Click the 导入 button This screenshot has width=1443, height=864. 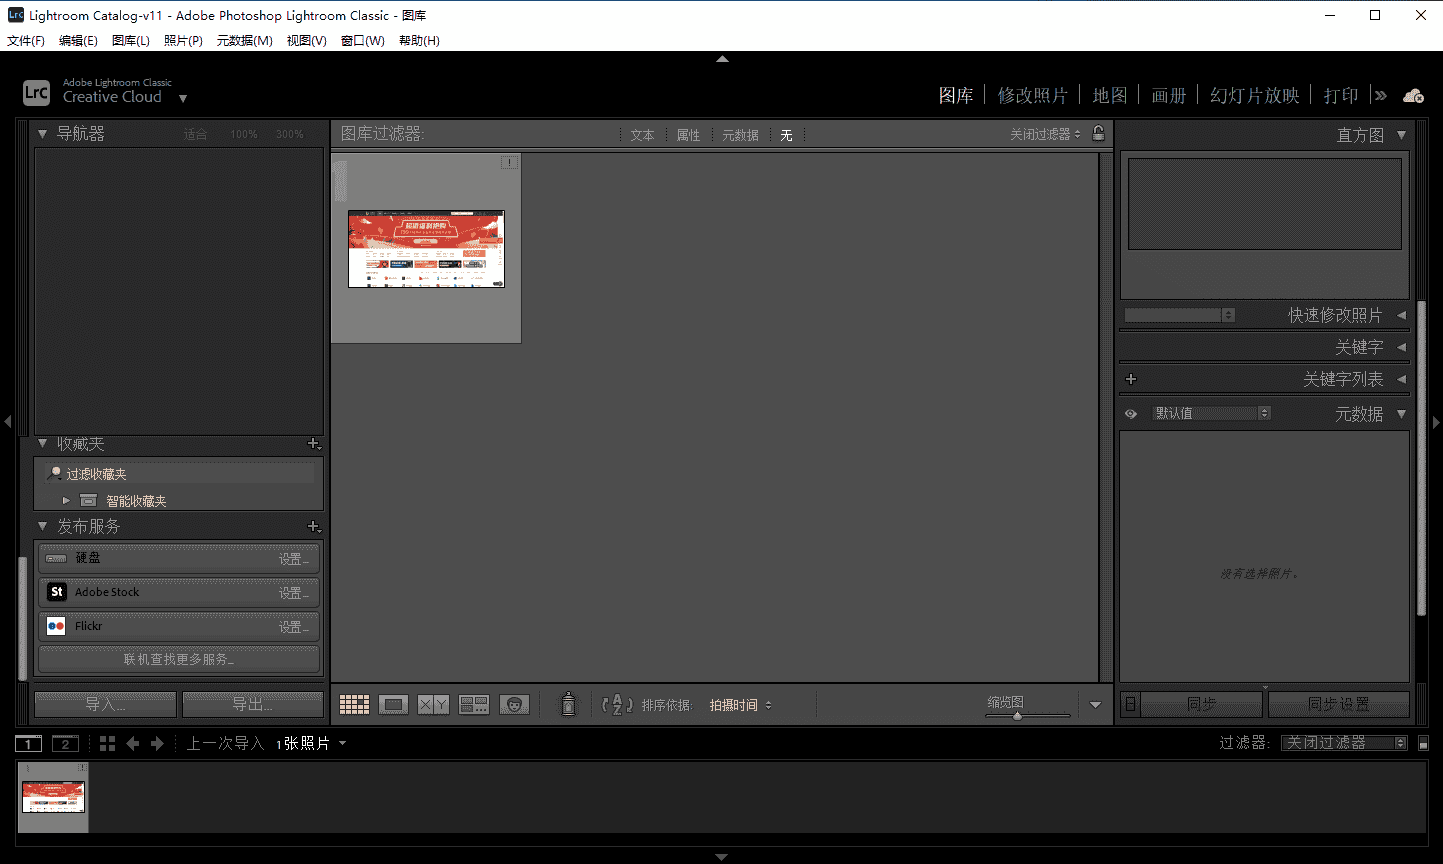pyautogui.click(x=104, y=704)
